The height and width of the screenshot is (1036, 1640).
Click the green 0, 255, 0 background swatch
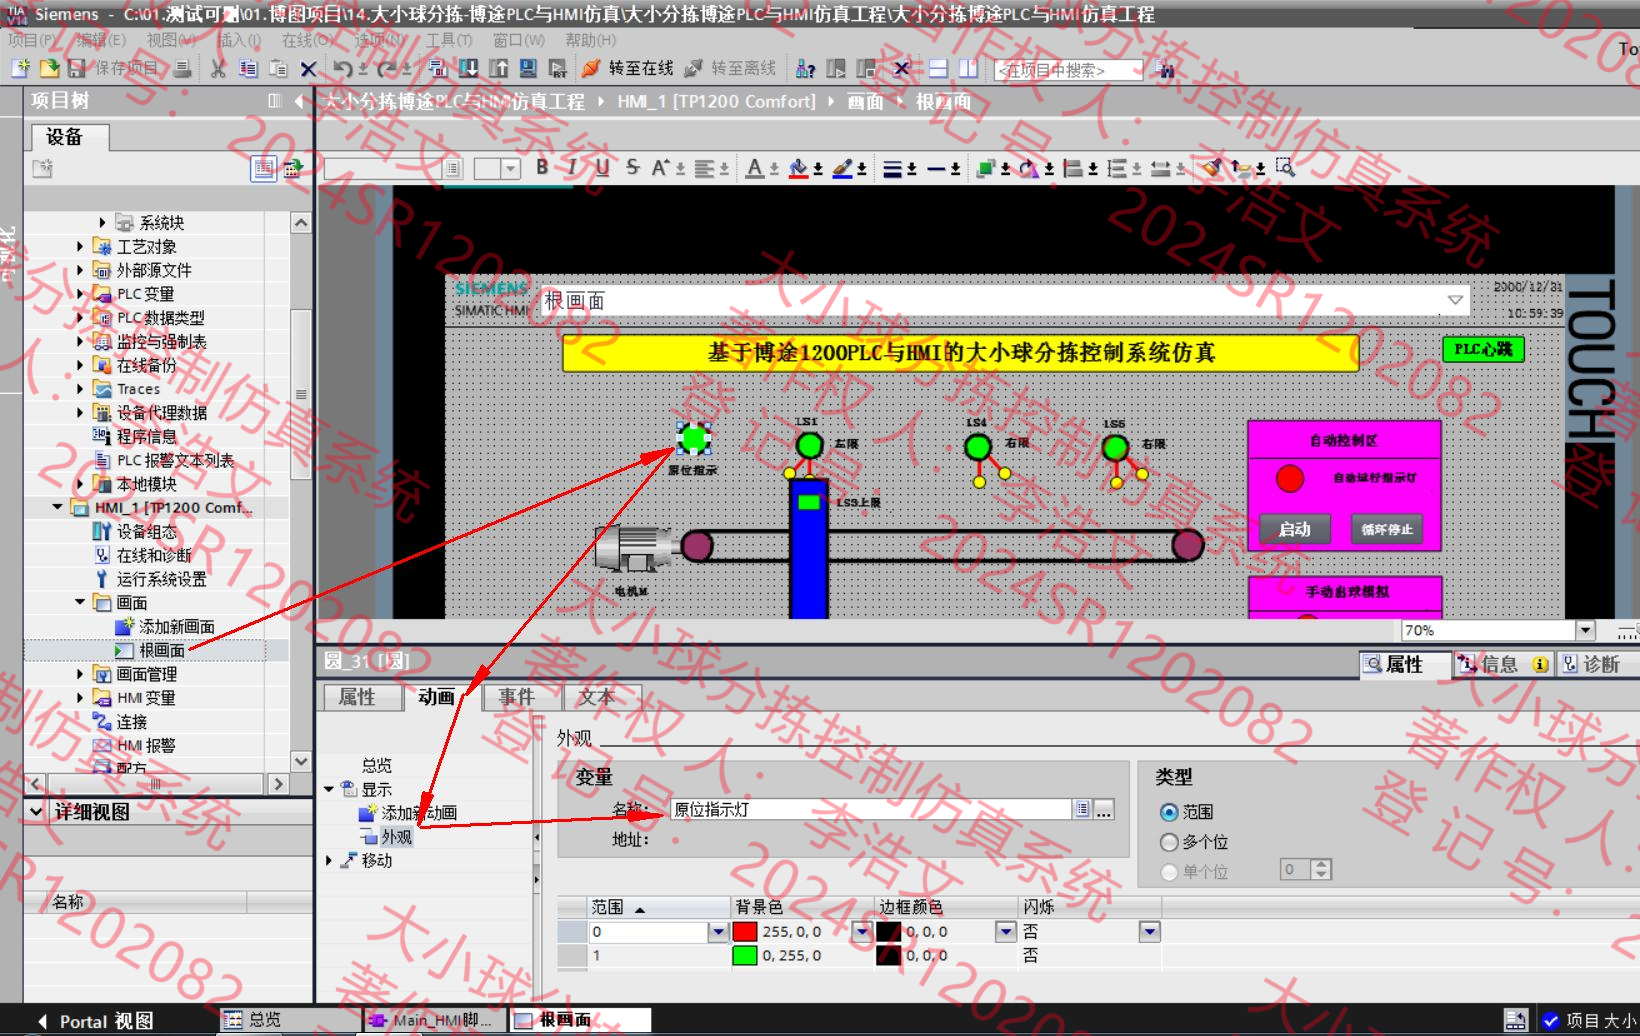click(745, 956)
